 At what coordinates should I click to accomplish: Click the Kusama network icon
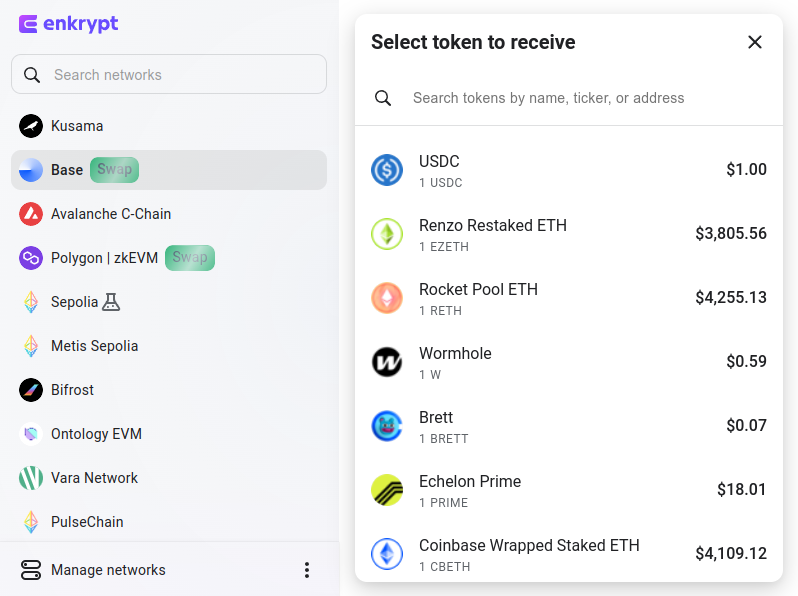click(x=31, y=126)
